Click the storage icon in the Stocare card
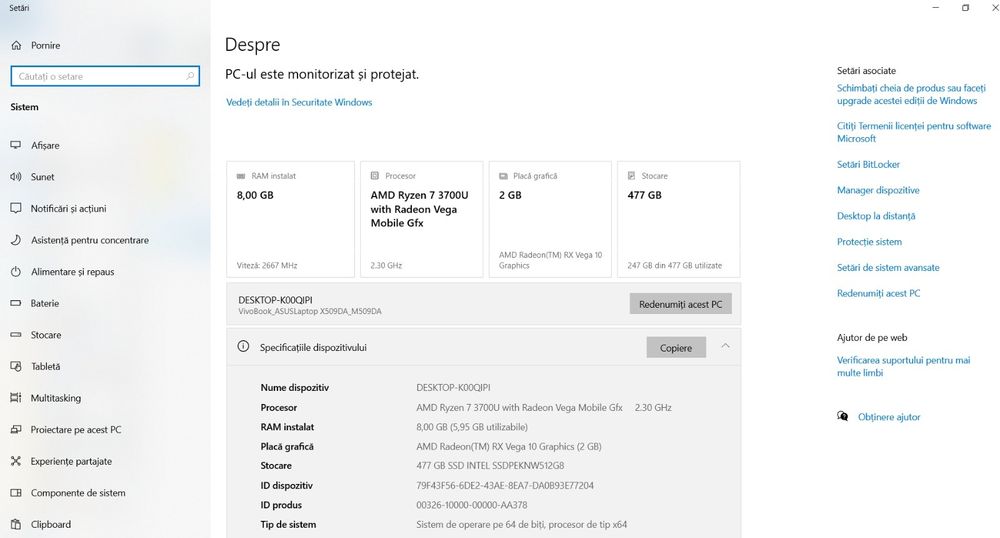 (x=631, y=175)
